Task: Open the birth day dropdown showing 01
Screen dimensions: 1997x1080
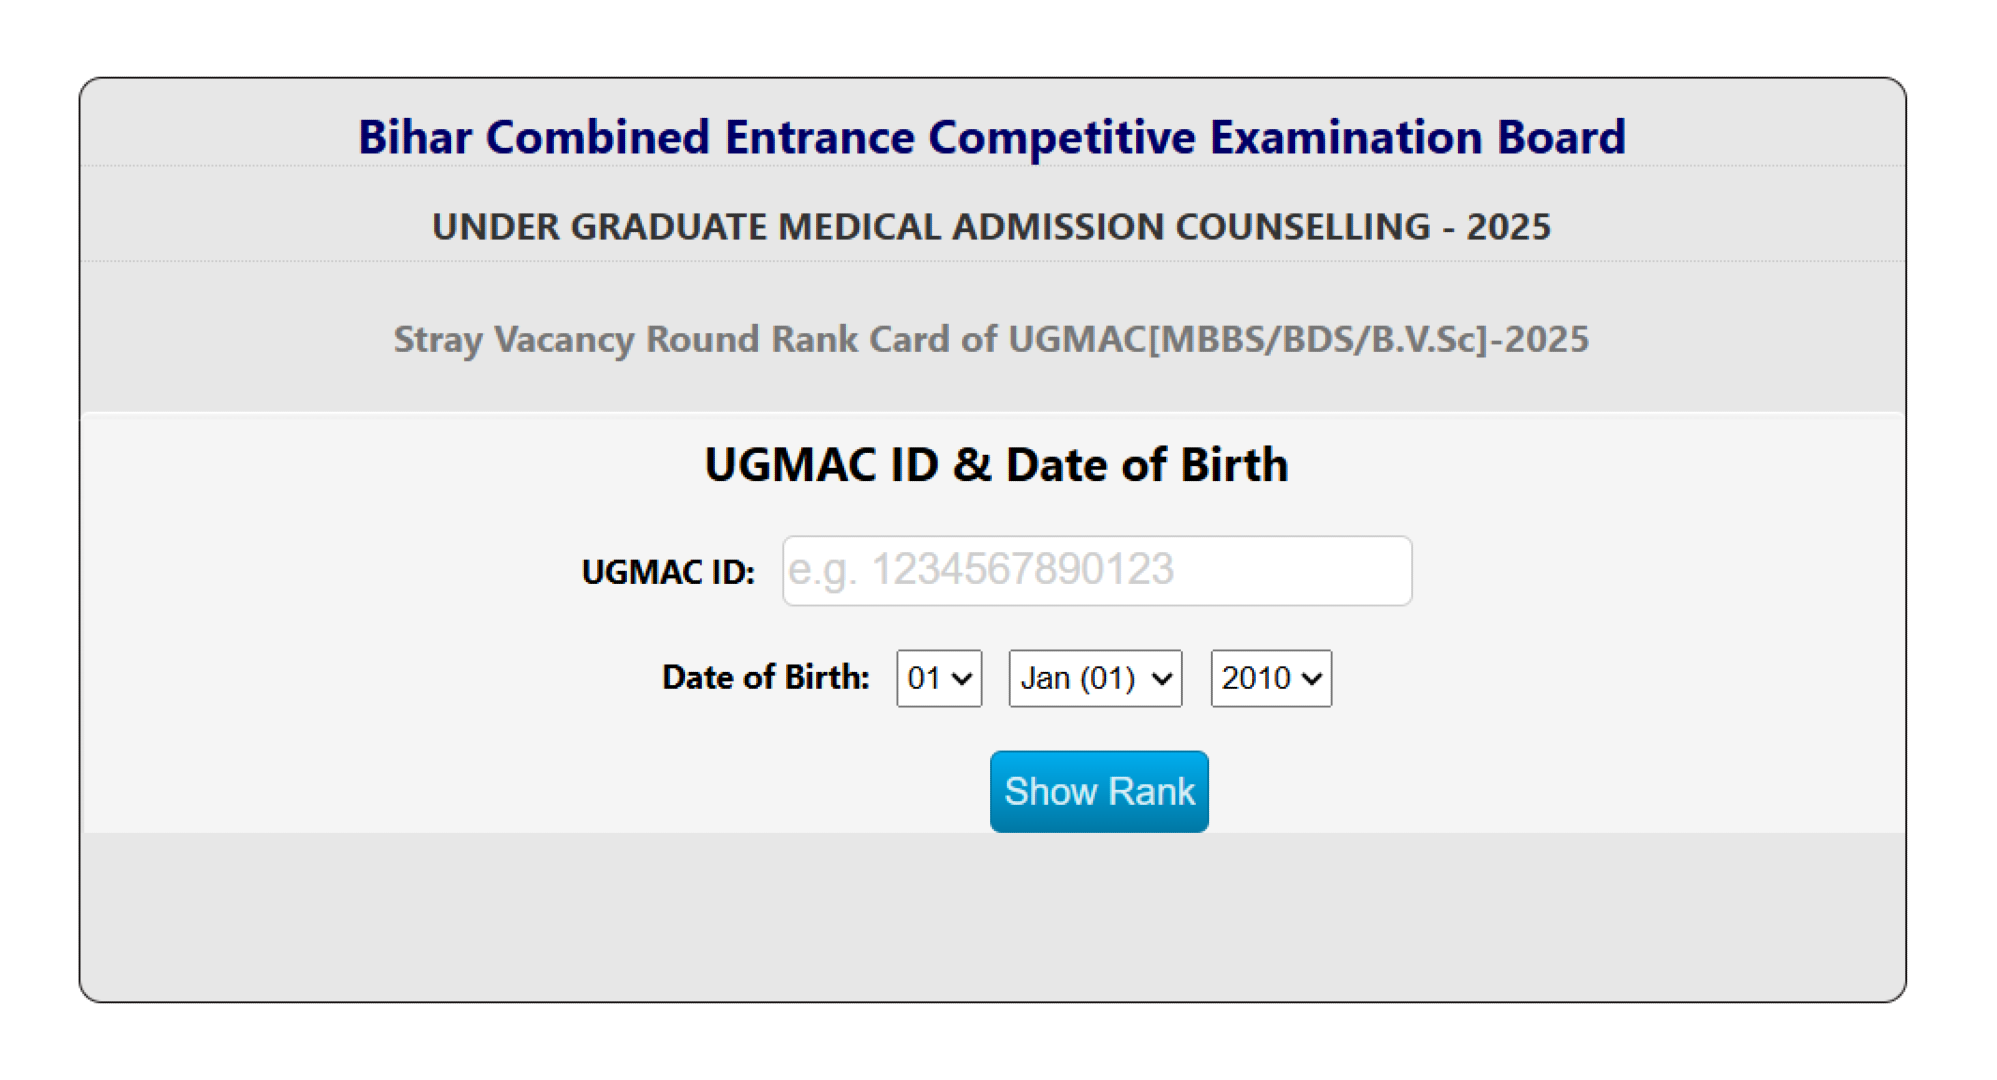Action: (938, 678)
